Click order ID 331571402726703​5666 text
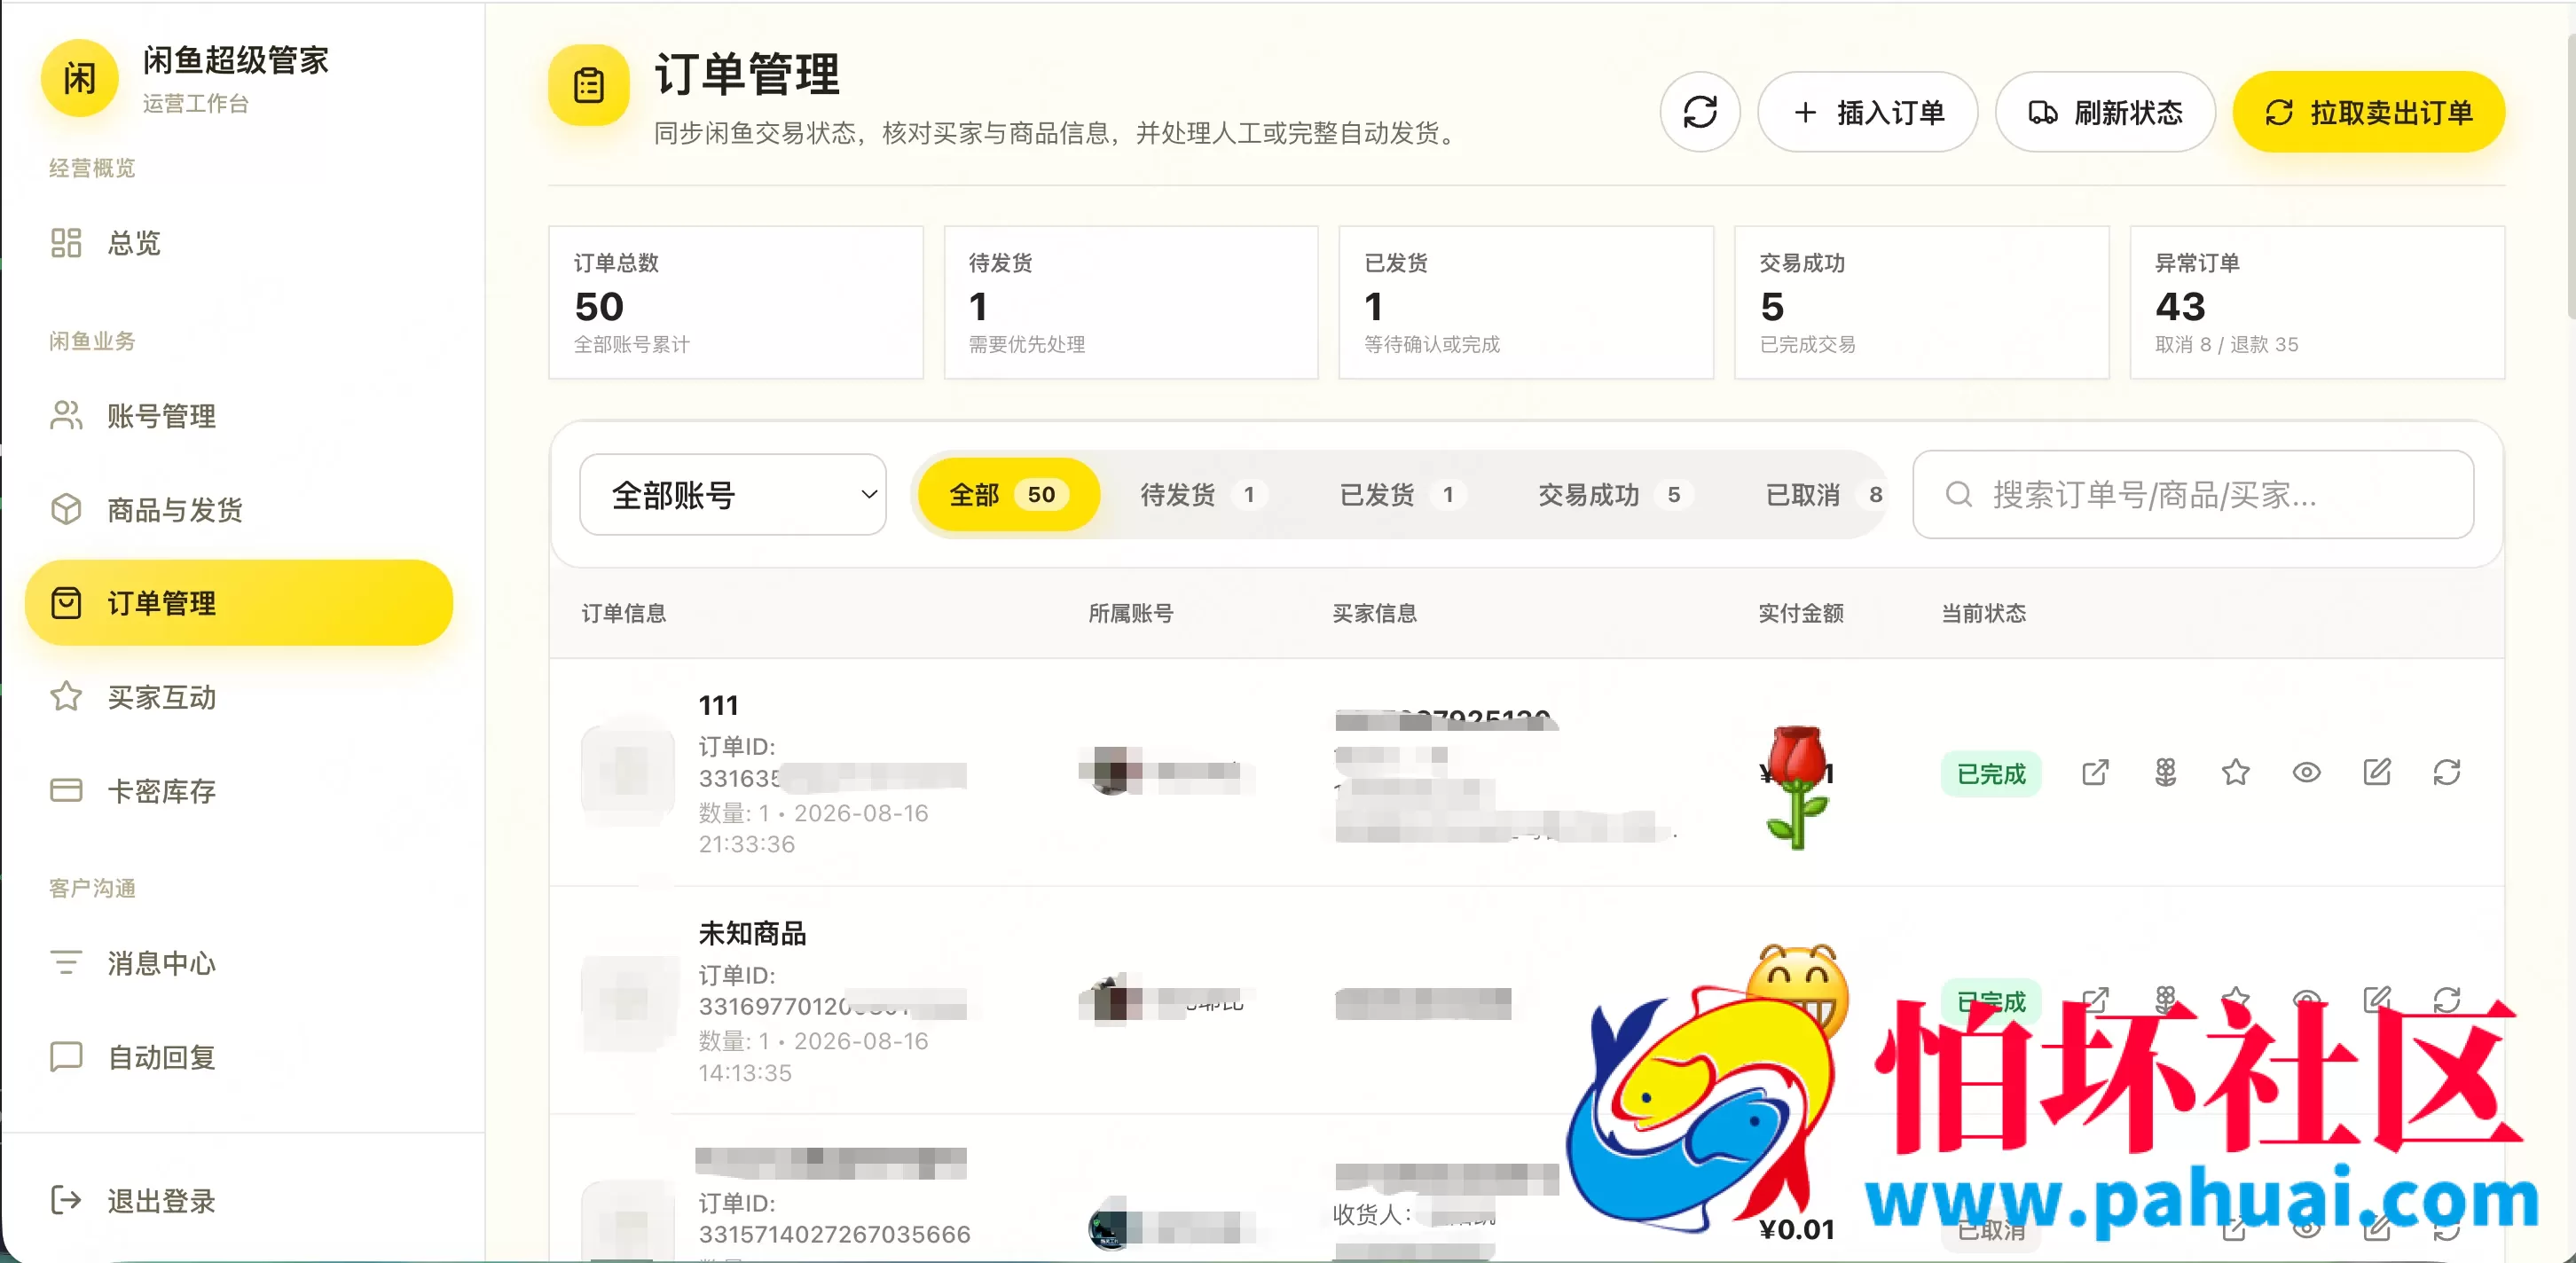This screenshot has height=1263, width=2576. [x=834, y=1234]
